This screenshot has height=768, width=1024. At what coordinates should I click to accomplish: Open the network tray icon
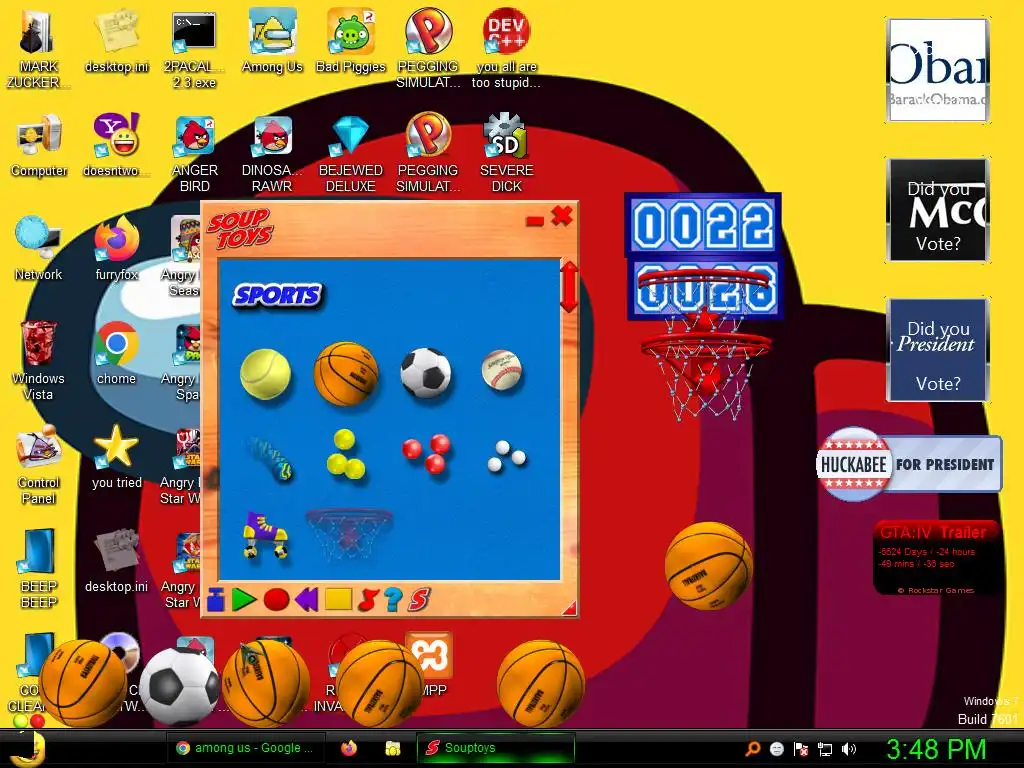point(825,749)
